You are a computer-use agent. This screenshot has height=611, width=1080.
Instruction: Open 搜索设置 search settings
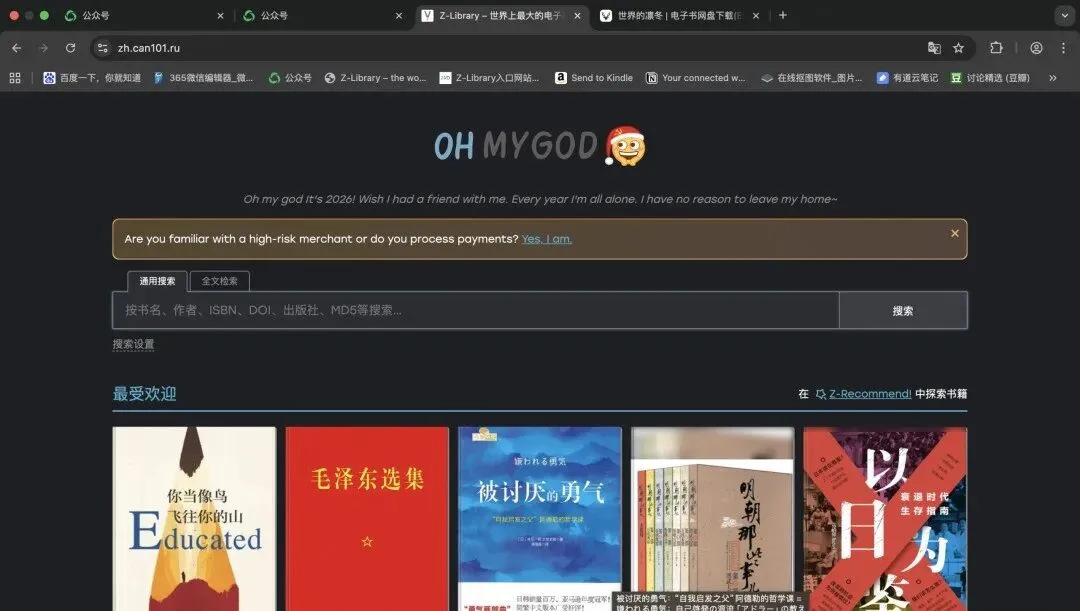(134, 344)
